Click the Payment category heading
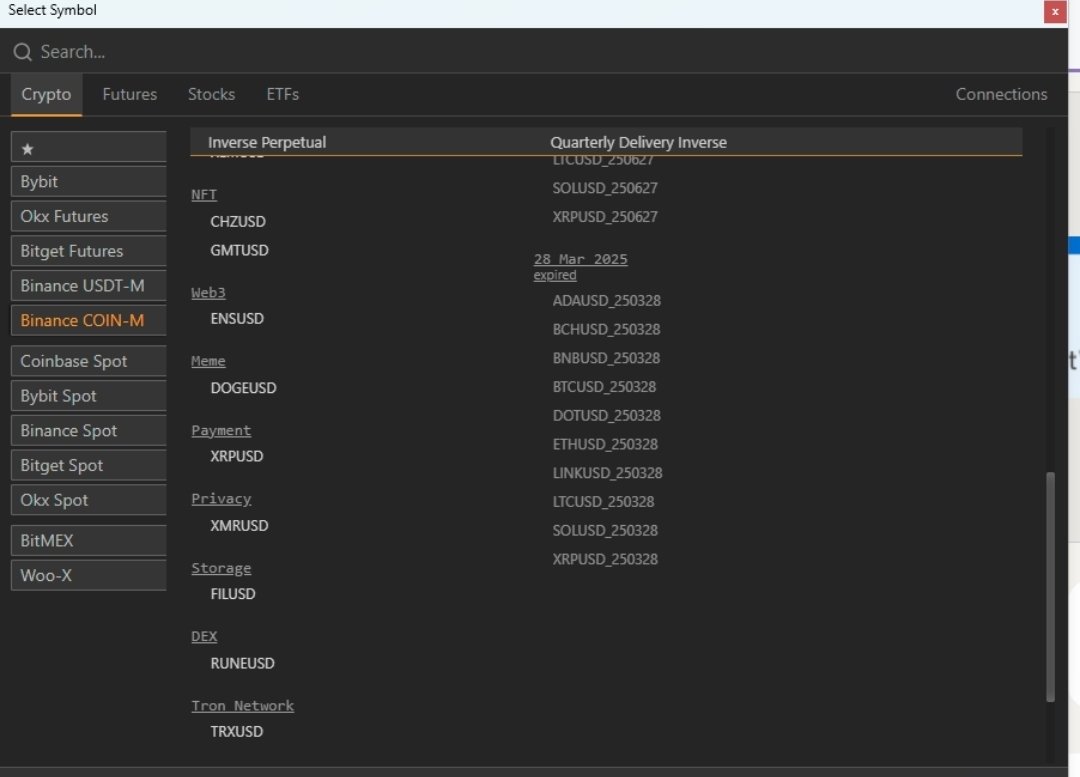1080x777 pixels. [x=221, y=431]
